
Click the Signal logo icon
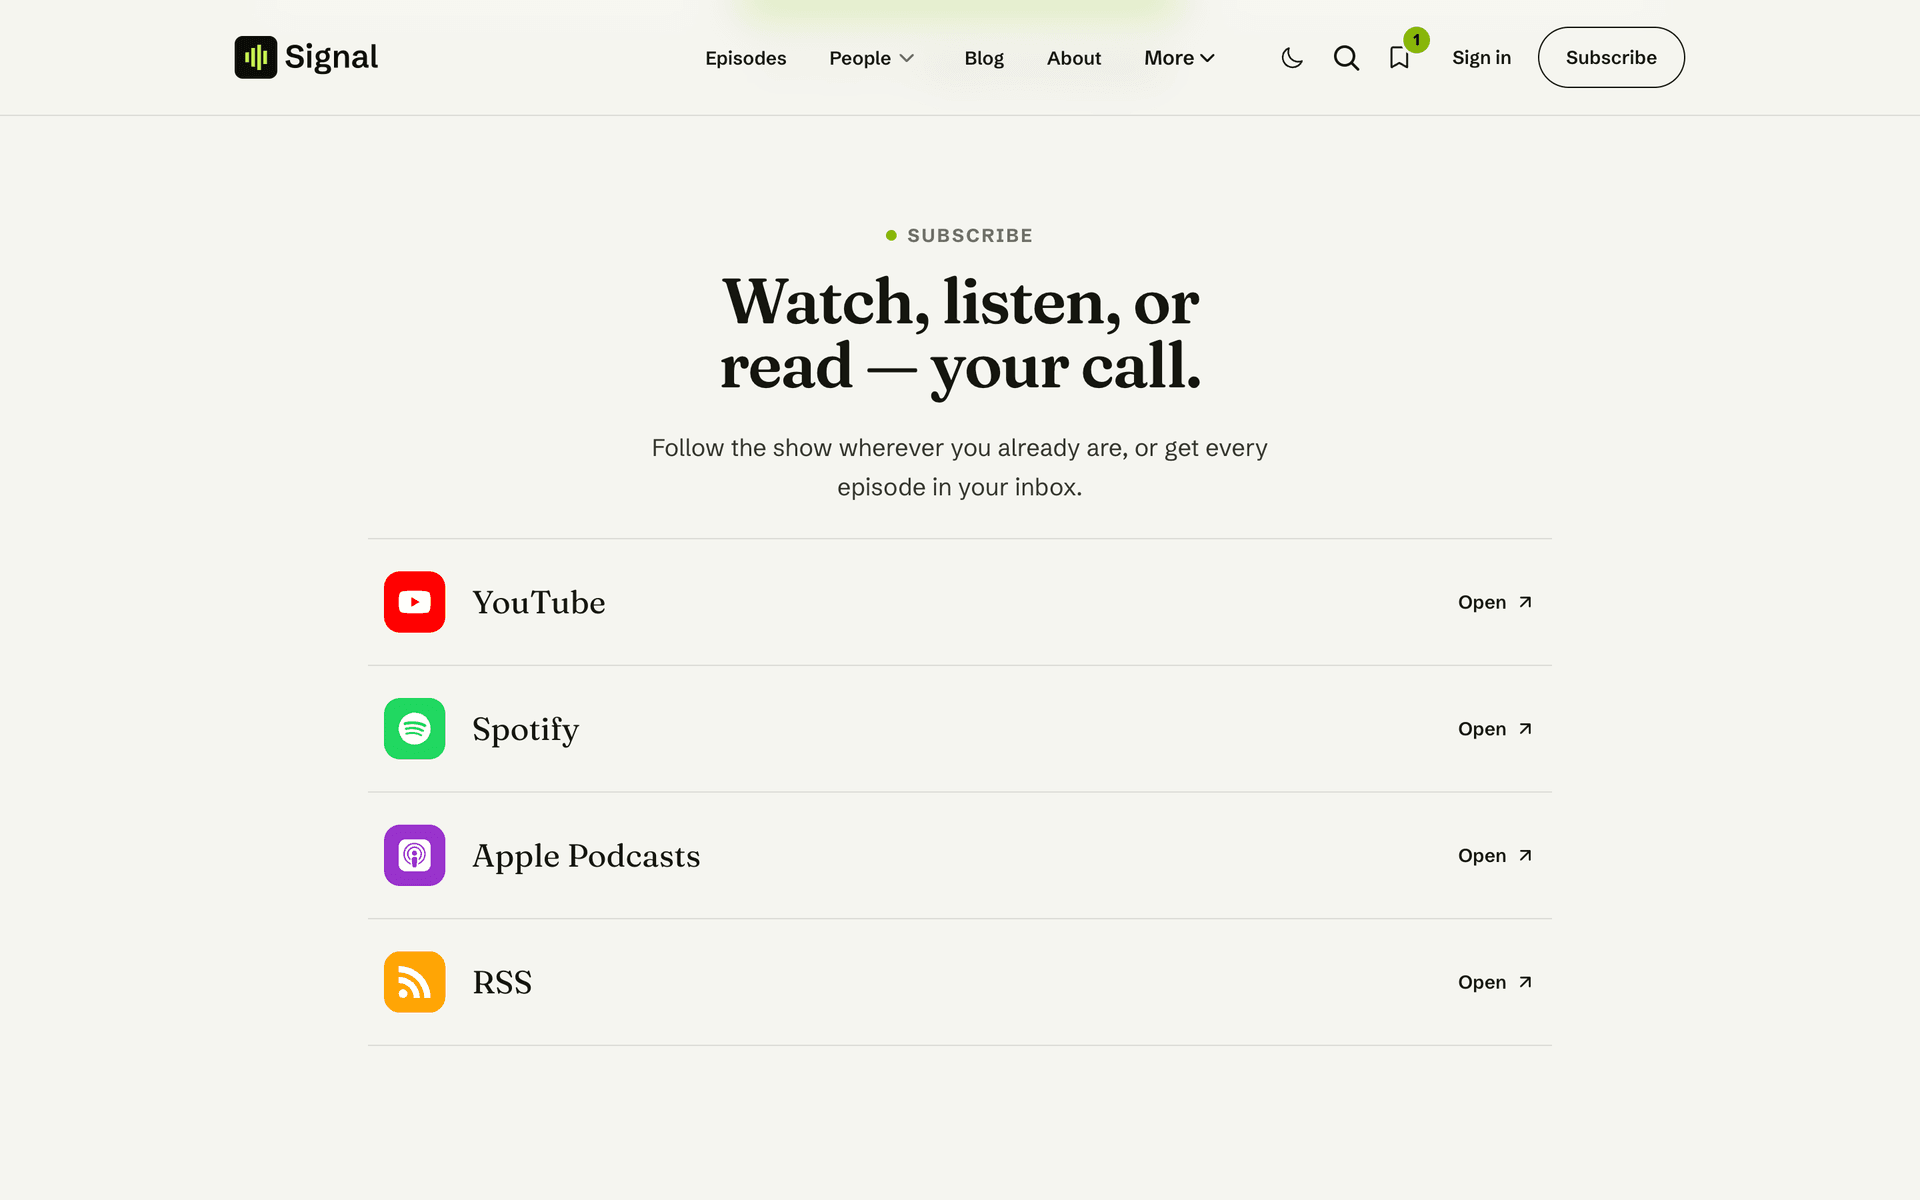point(255,57)
